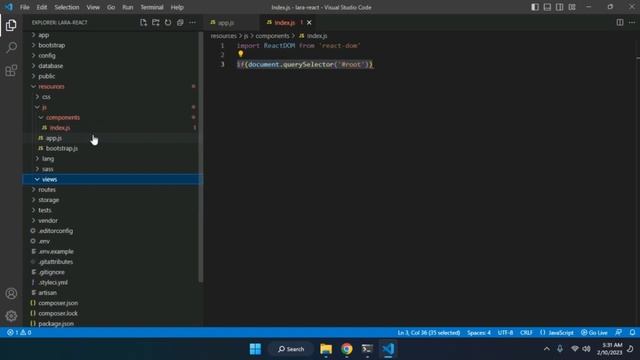Screen dimensions: 640x360
Task: Collapse all folders in Explorer
Action: point(180,22)
